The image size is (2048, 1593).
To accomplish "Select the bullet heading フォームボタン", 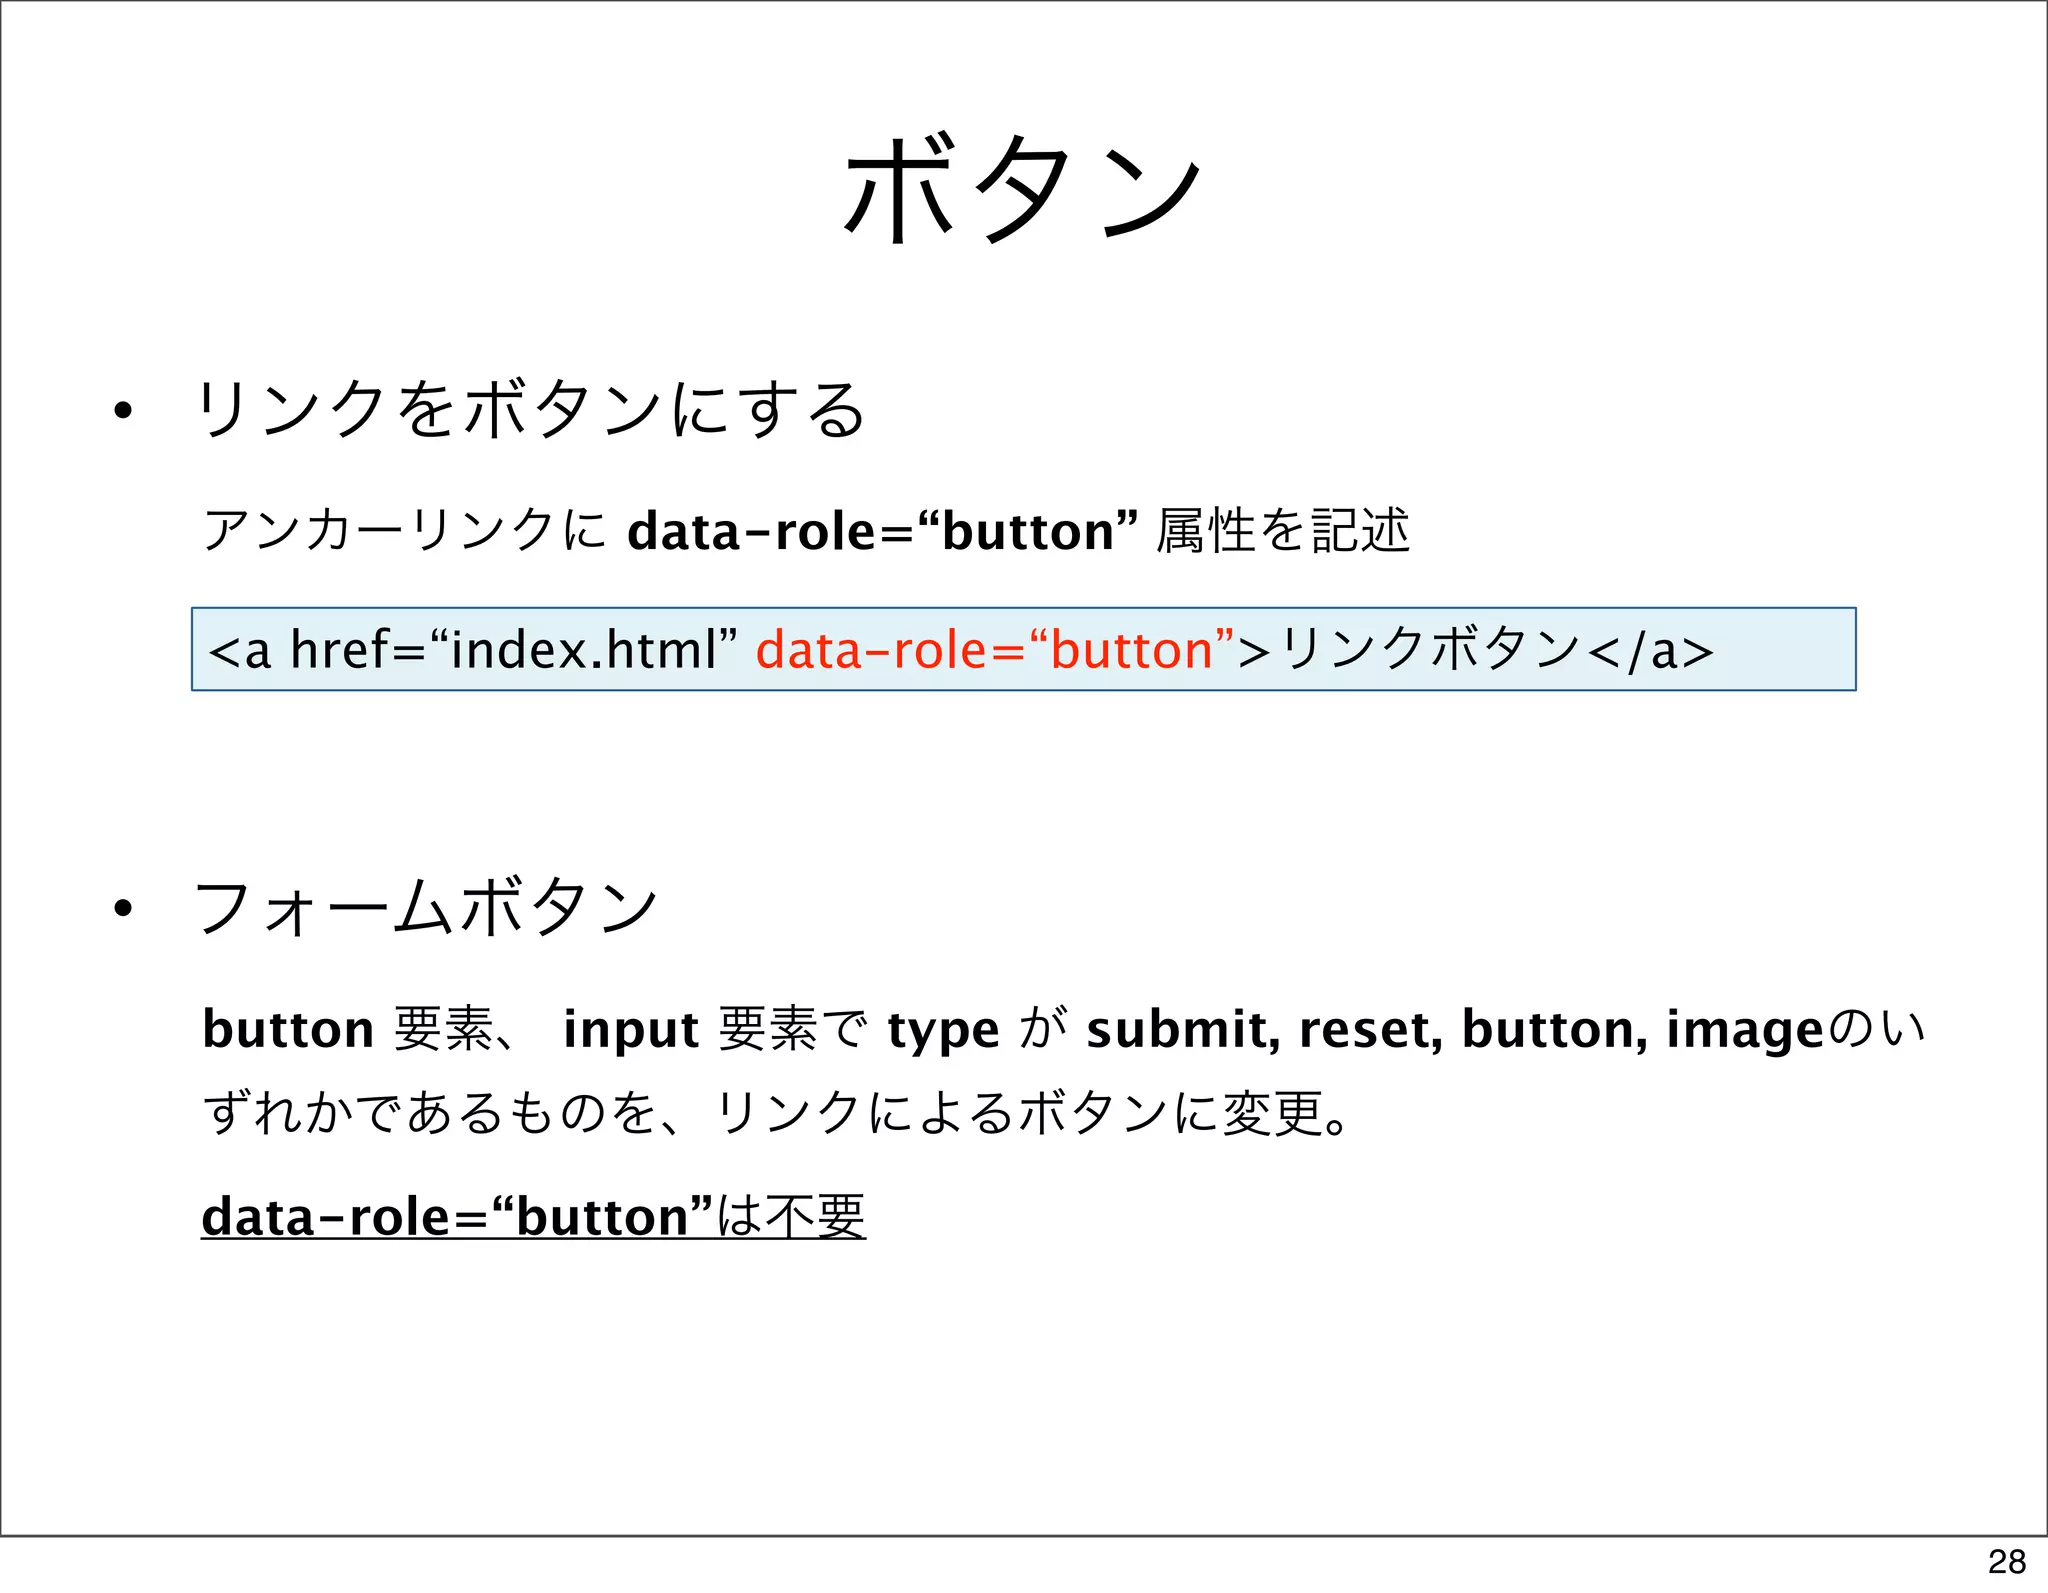I will tap(427, 908).
